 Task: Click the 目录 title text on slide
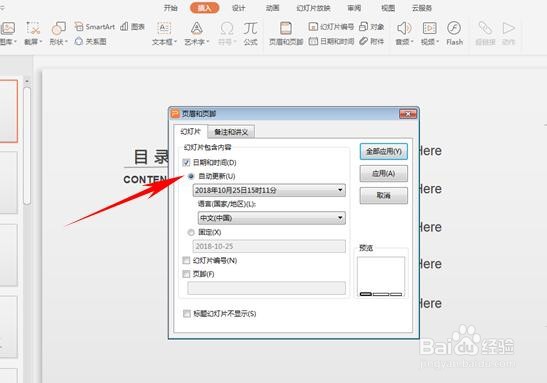click(x=151, y=157)
